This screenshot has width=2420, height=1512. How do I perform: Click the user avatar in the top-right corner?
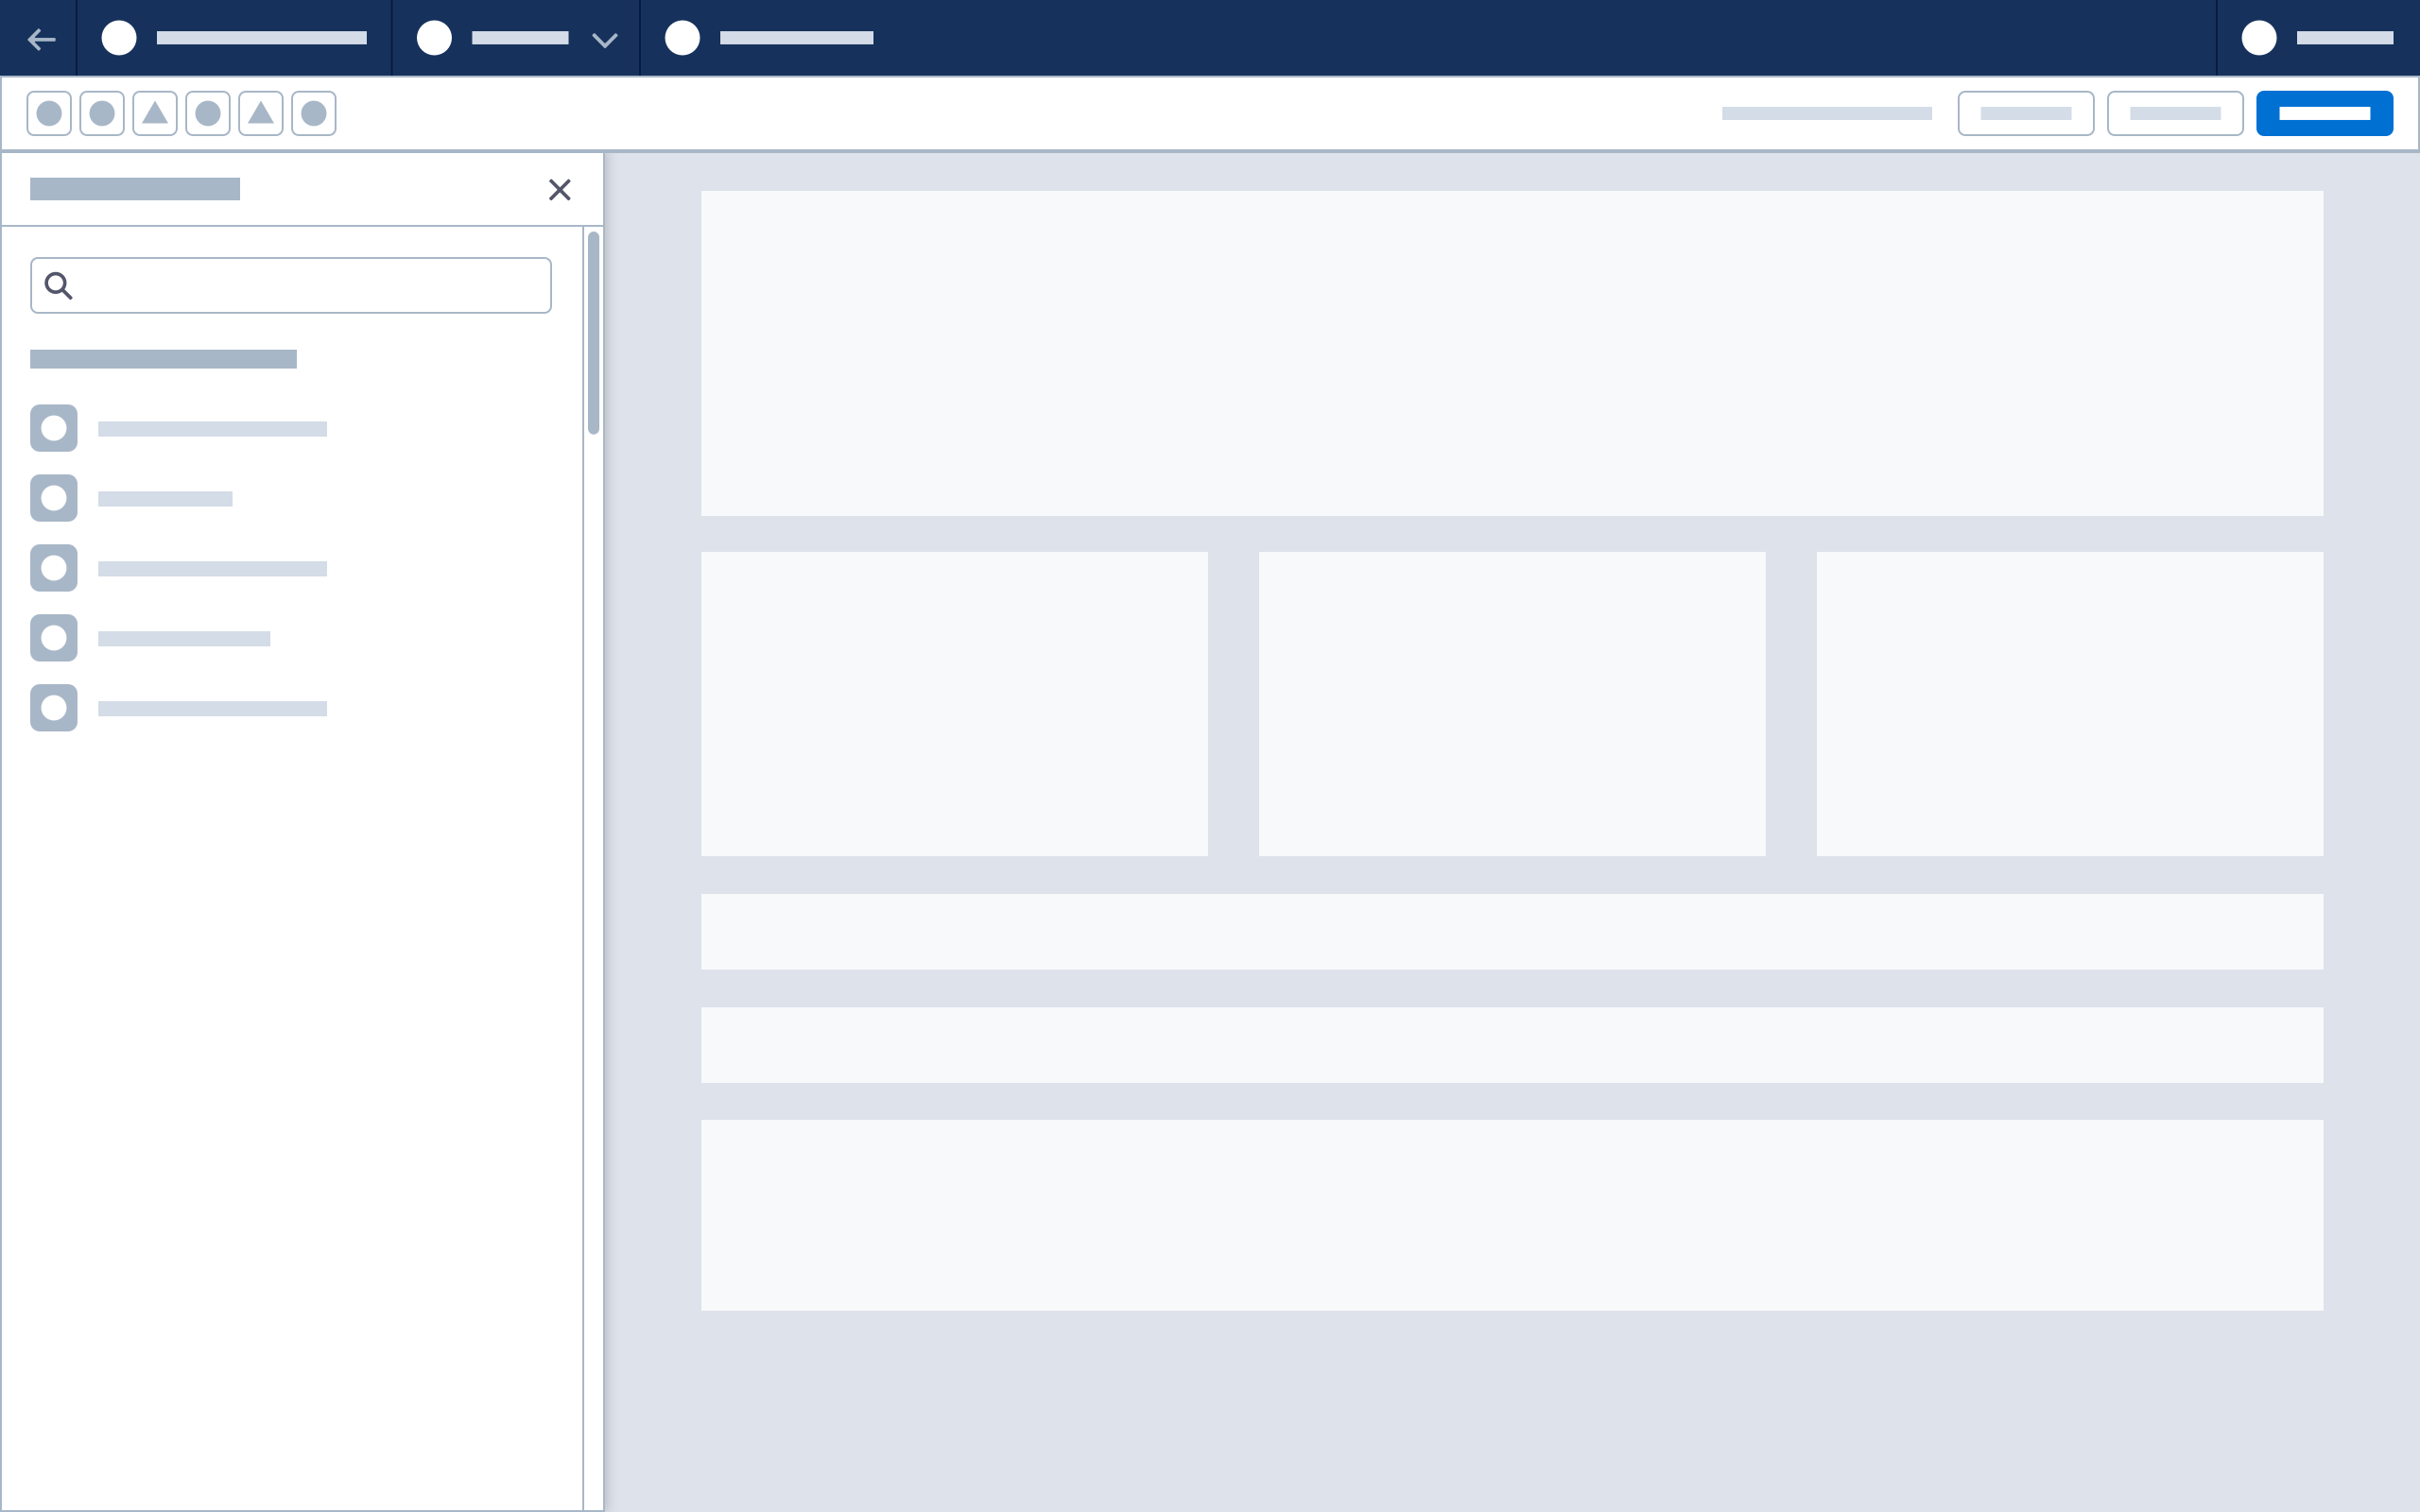click(x=2260, y=38)
